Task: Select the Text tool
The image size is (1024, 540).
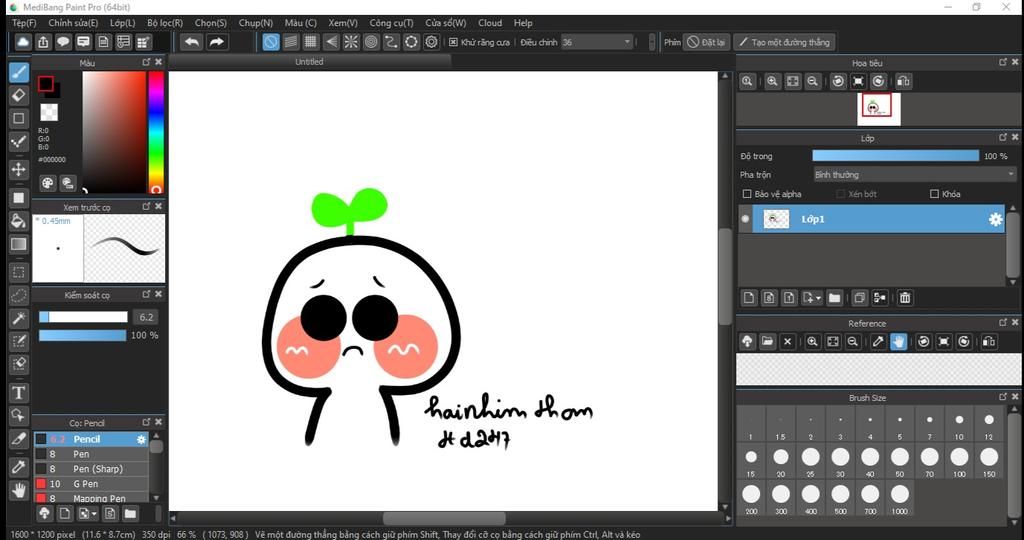Action: (x=18, y=392)
